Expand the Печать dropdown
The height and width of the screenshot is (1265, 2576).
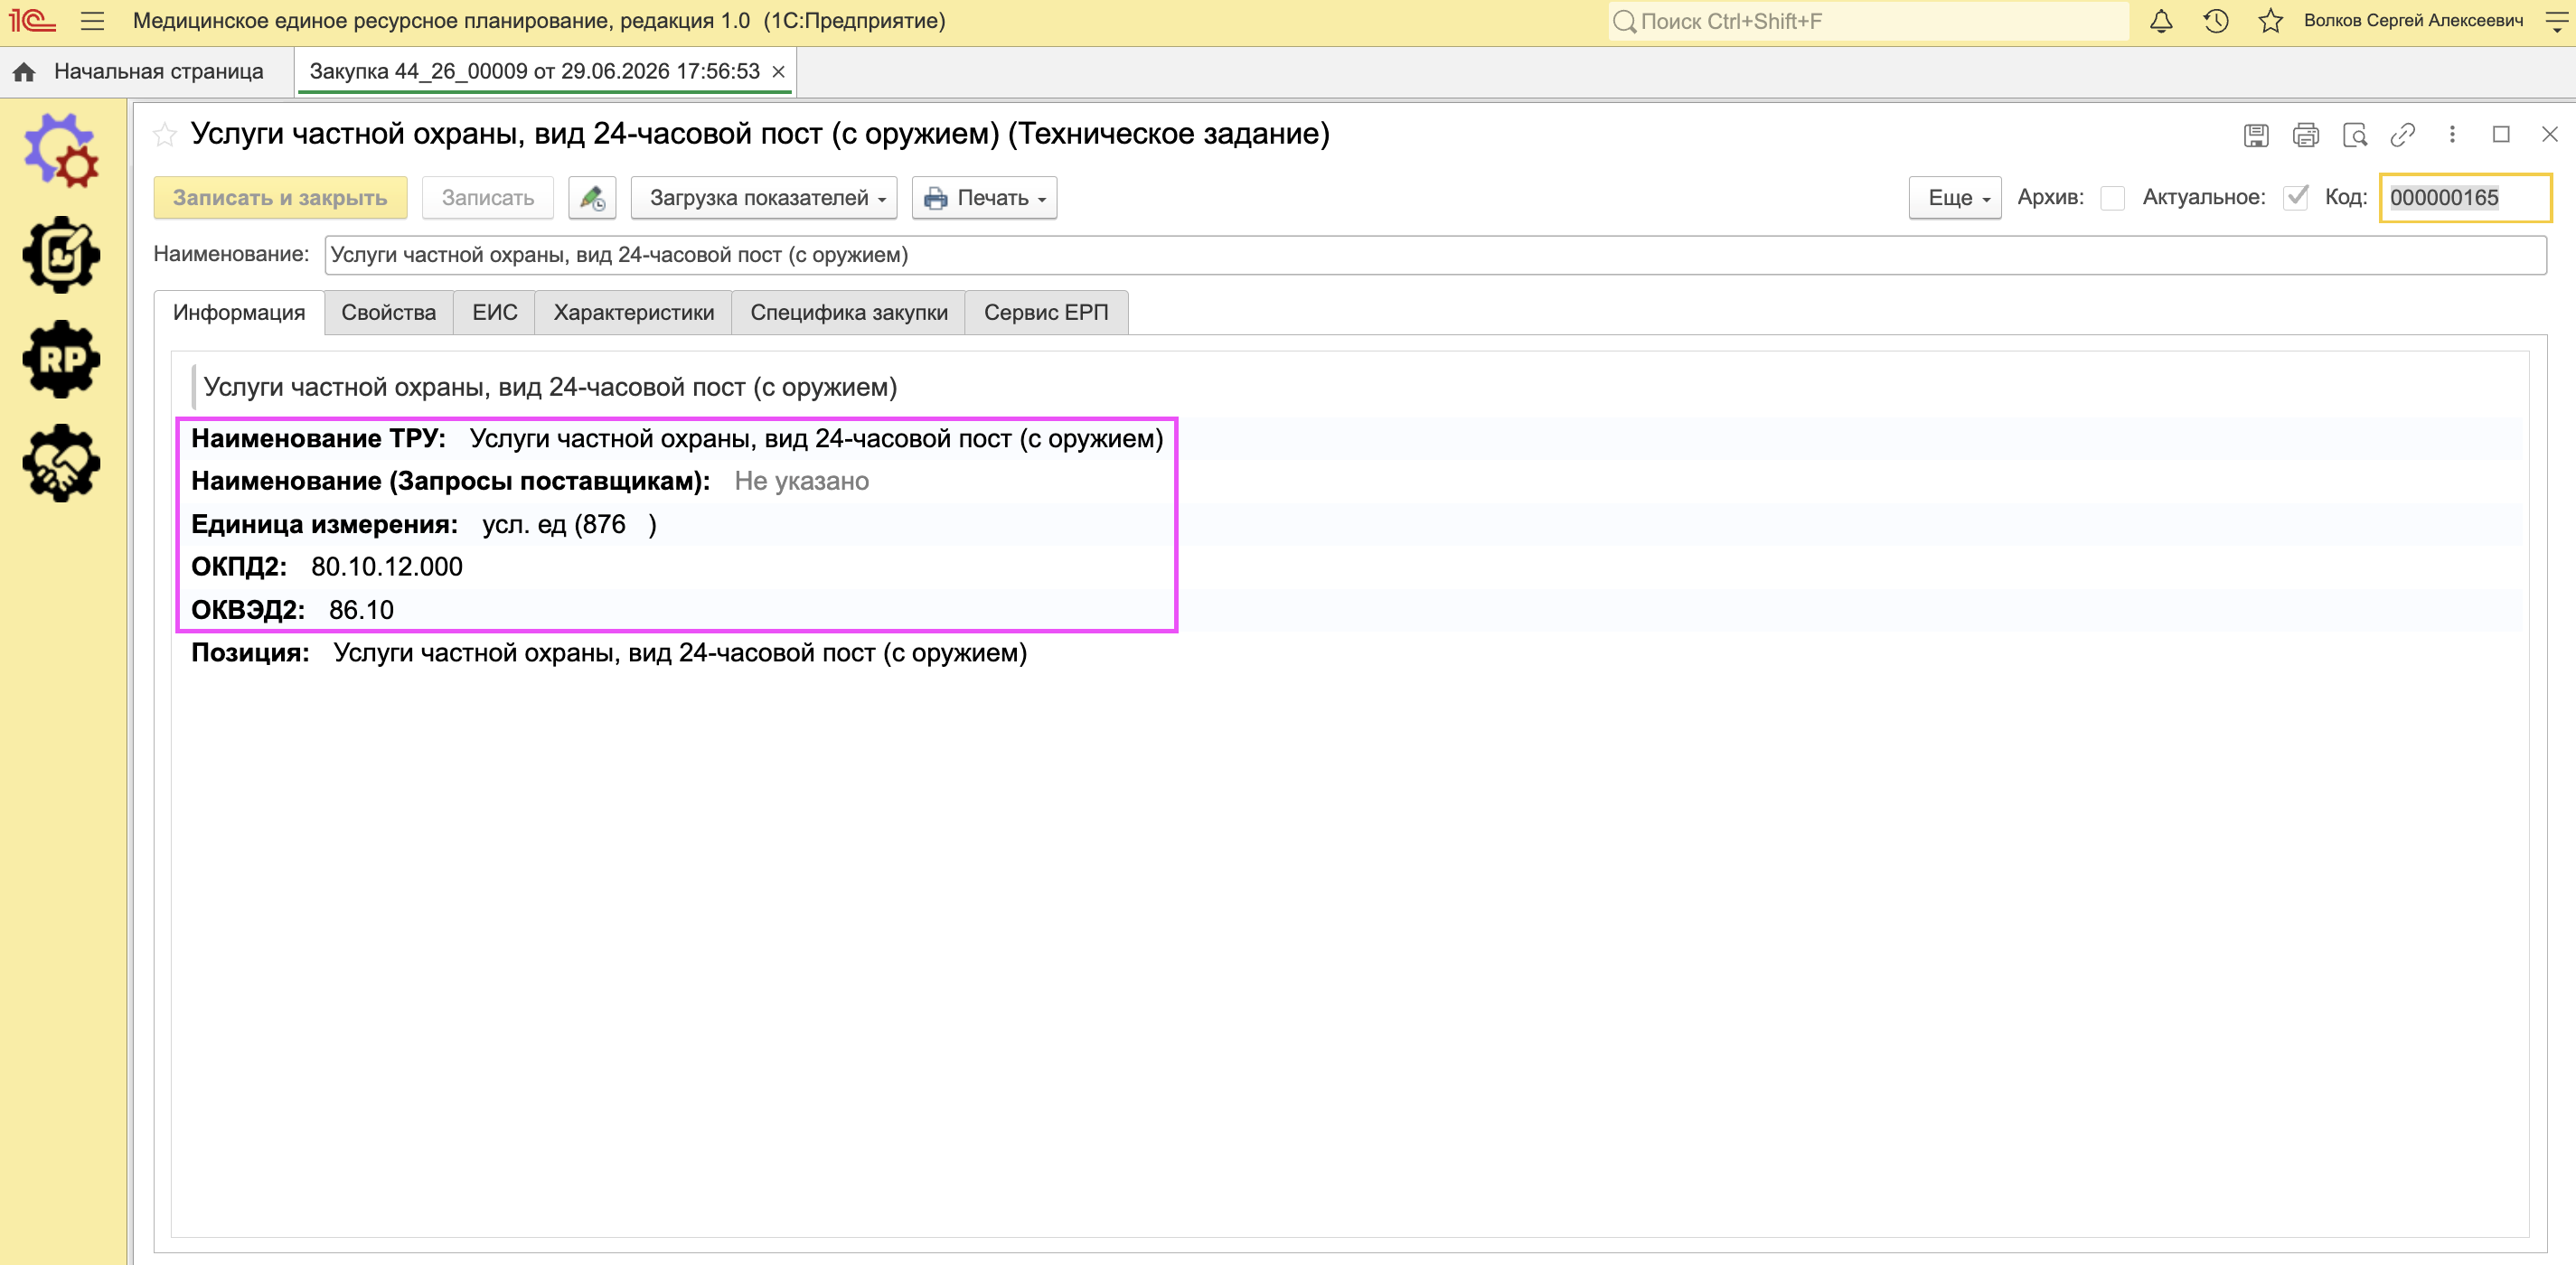click(x=984, y=198)
